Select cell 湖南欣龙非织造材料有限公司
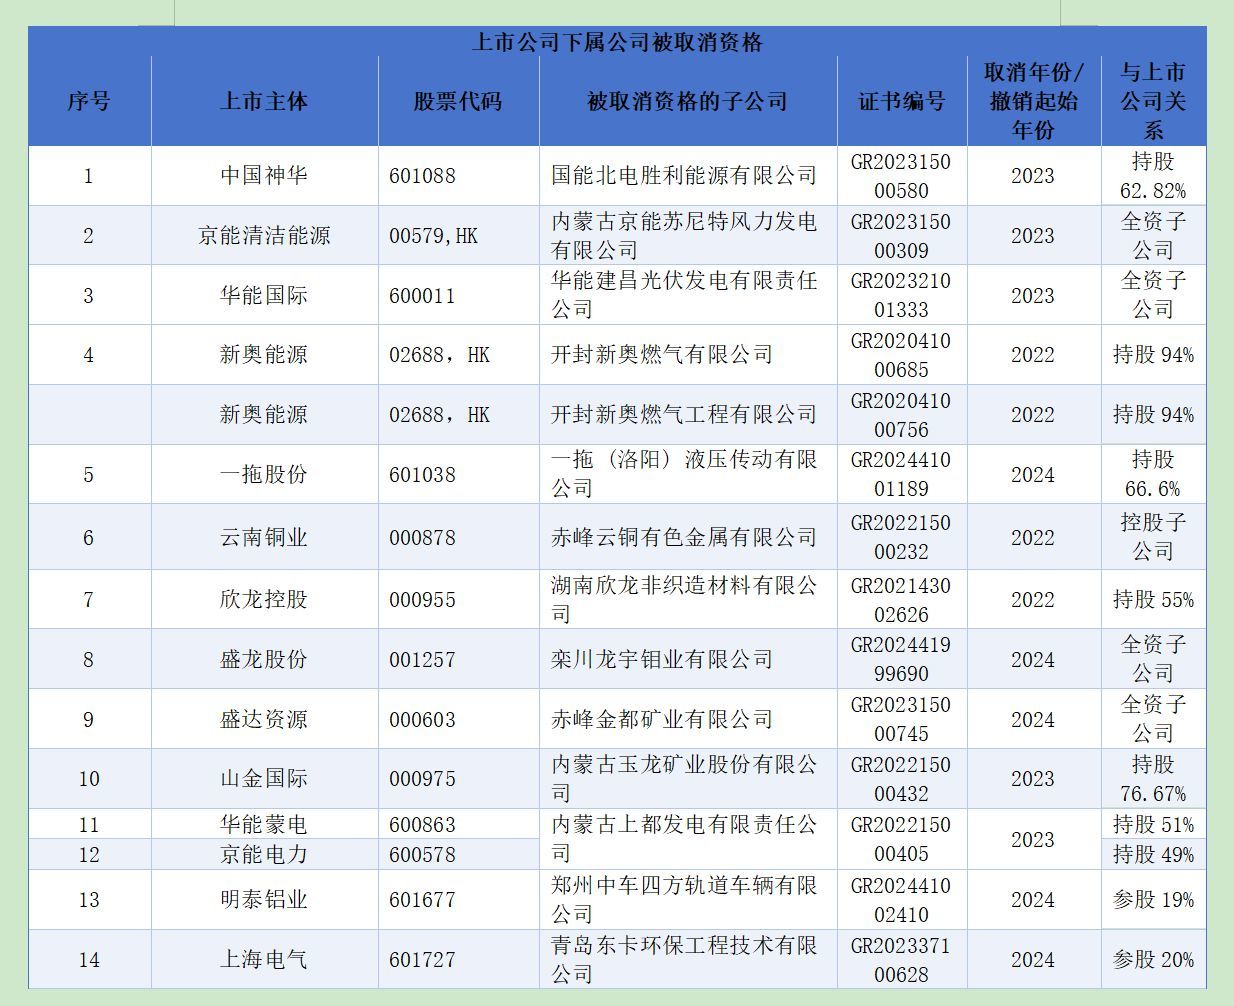The width and height of the screenshot is (1234, 1006). tap(688, 599)
